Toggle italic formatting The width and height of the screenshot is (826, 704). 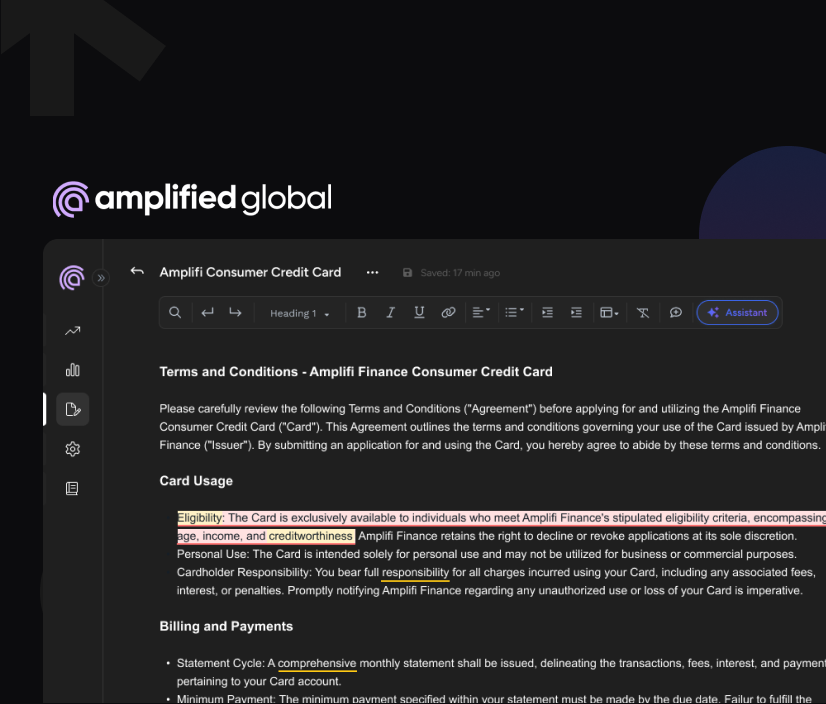(390, 312)
